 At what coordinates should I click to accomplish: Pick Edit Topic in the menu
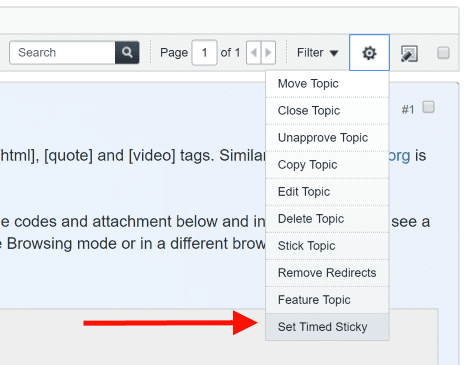point(327,192)
